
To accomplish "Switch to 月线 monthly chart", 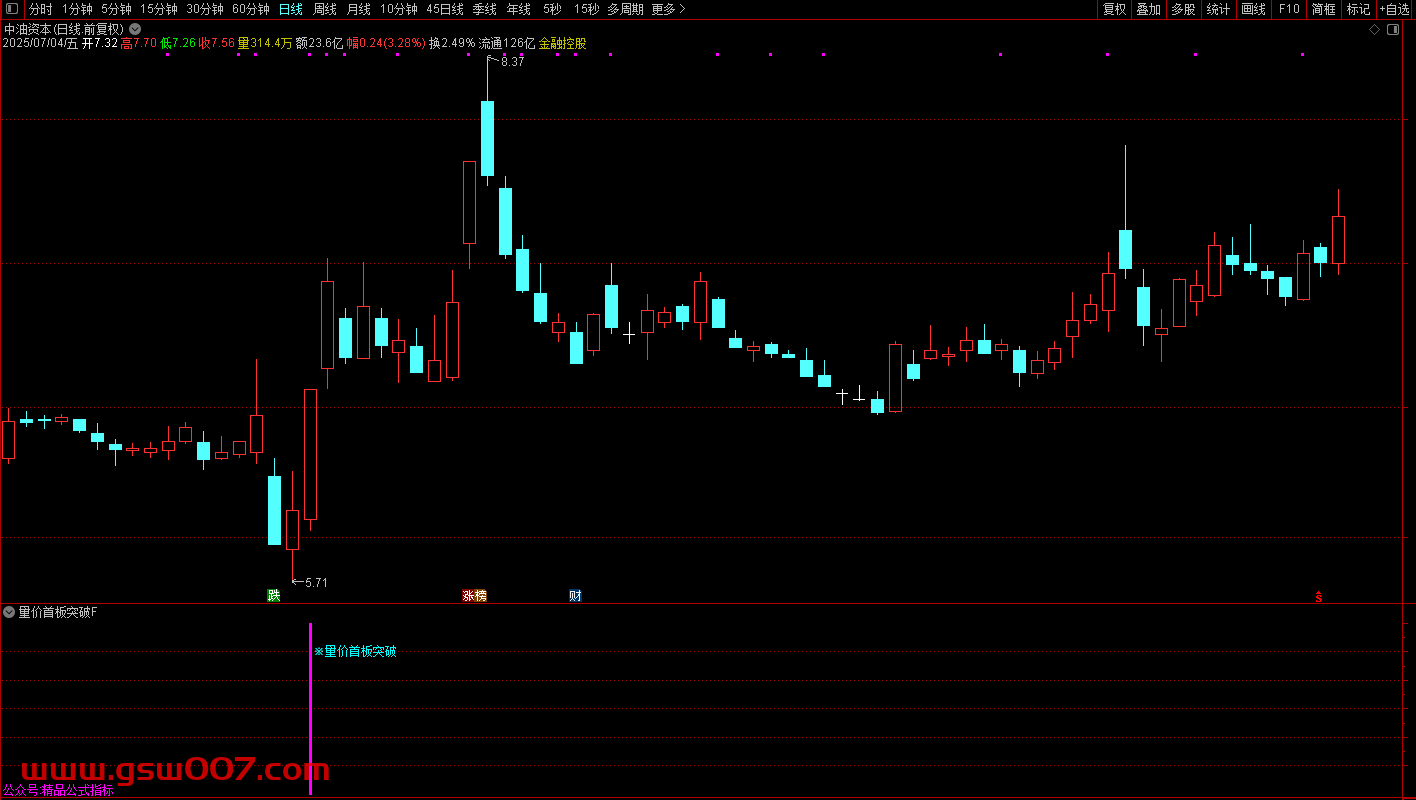I will [358, 9].
